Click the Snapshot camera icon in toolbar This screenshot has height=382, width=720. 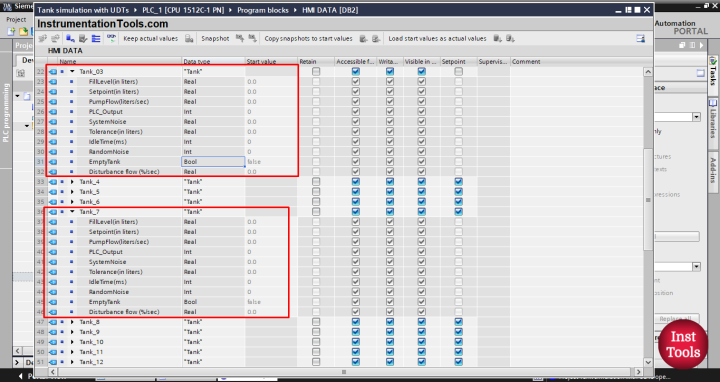189,39
